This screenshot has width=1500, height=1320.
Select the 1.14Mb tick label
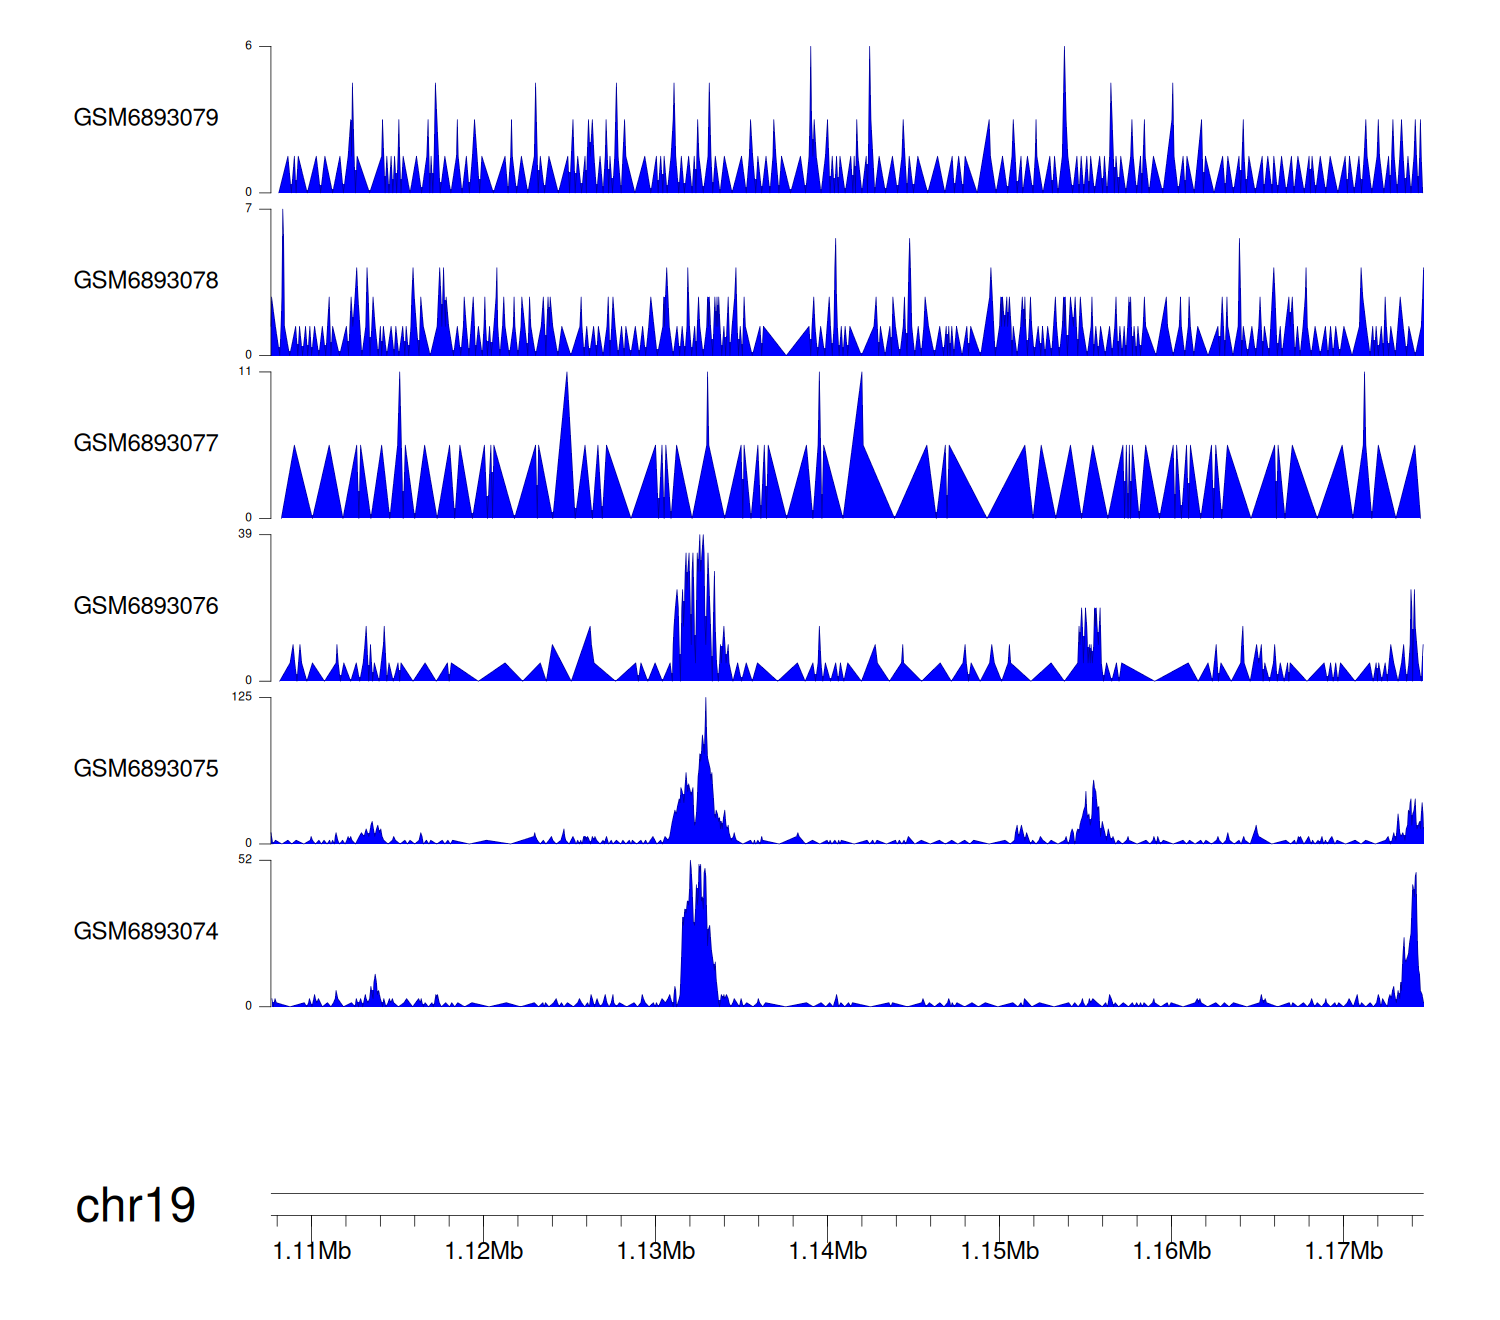pos(828,1251)
